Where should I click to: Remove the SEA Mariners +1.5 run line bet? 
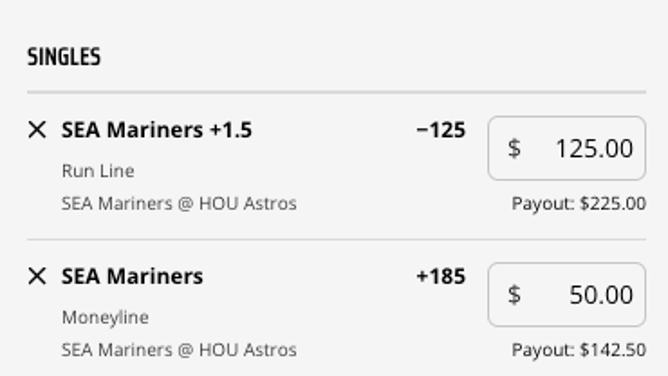37,129
